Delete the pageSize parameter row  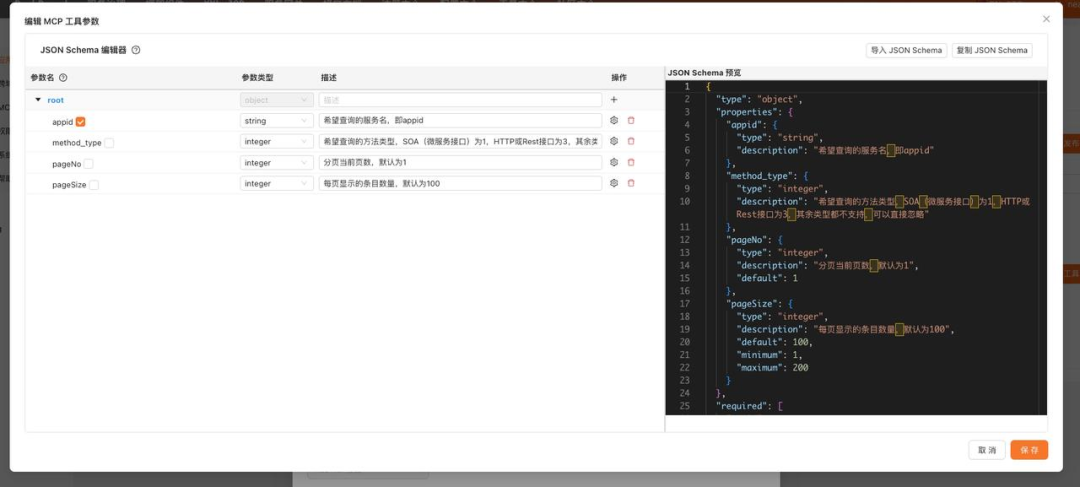[631, 184]
